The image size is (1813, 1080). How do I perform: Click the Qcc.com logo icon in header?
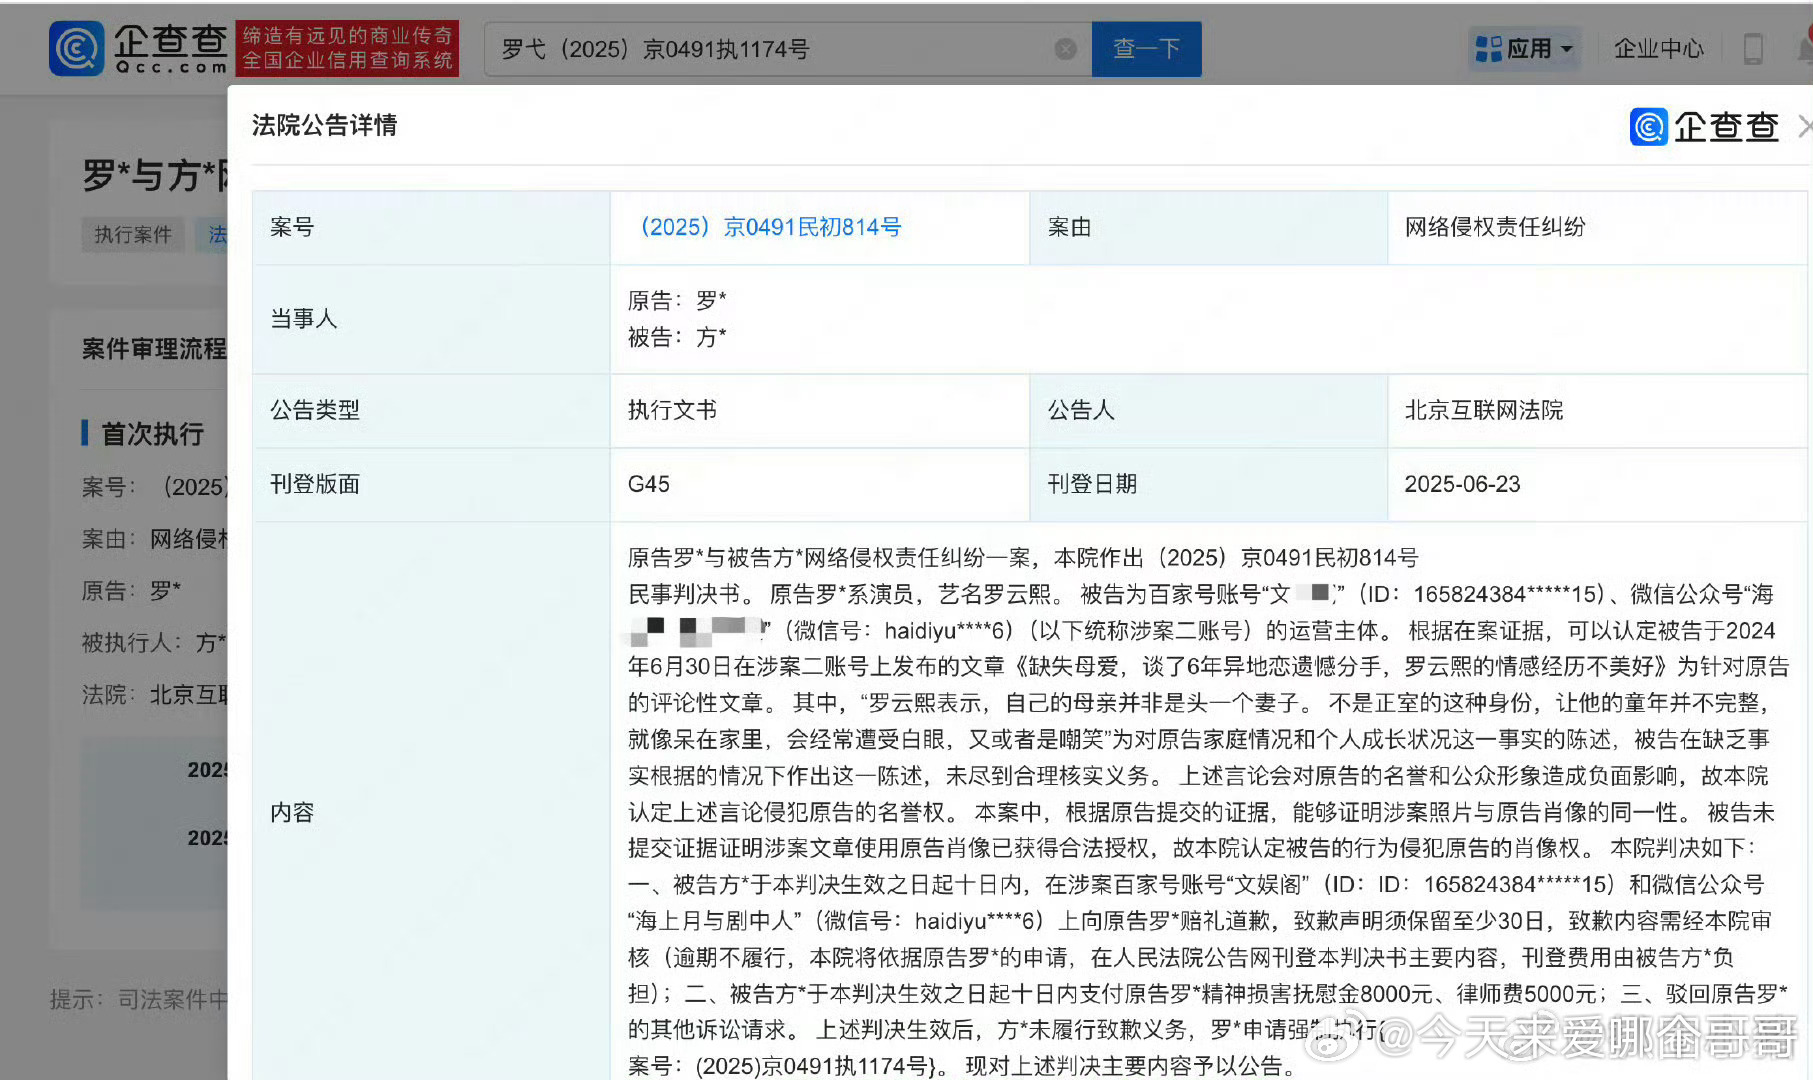point(76,49)
